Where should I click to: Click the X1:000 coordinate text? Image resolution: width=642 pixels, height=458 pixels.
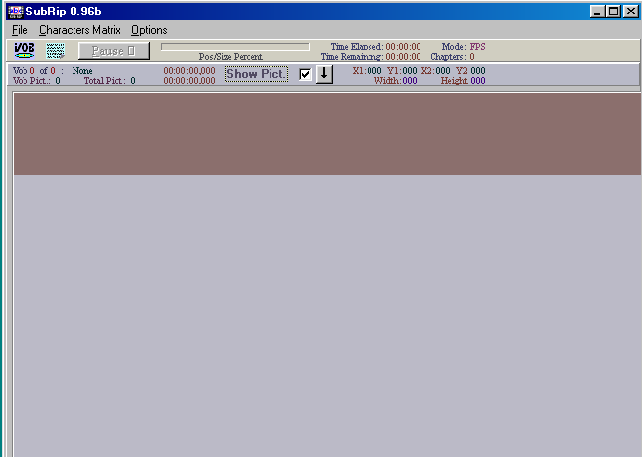click(x=367, y=70)
